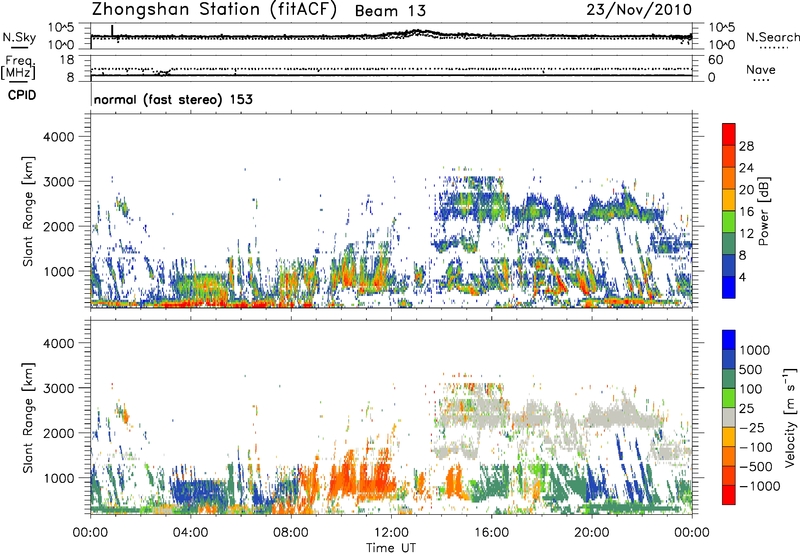Image resolution: width=800 pixels, height=554 pixels.
Task: Click the "normal (fast stereo) 153" text
Action: coord(173,99)
